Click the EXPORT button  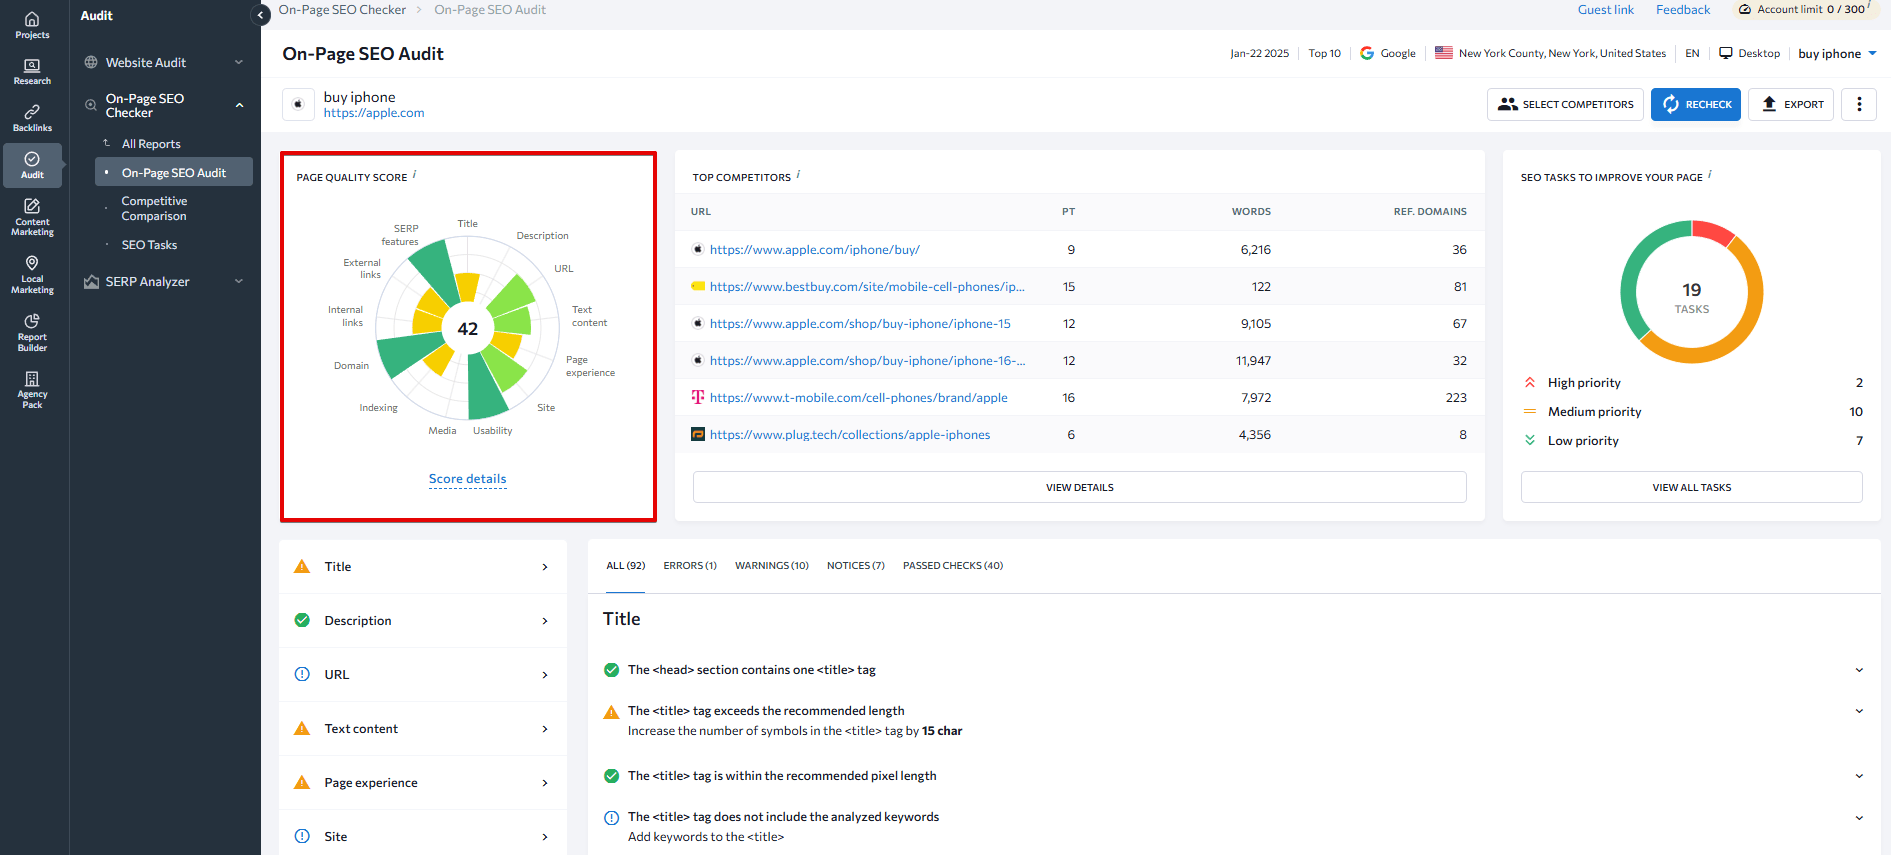[x=1791, y=104]
